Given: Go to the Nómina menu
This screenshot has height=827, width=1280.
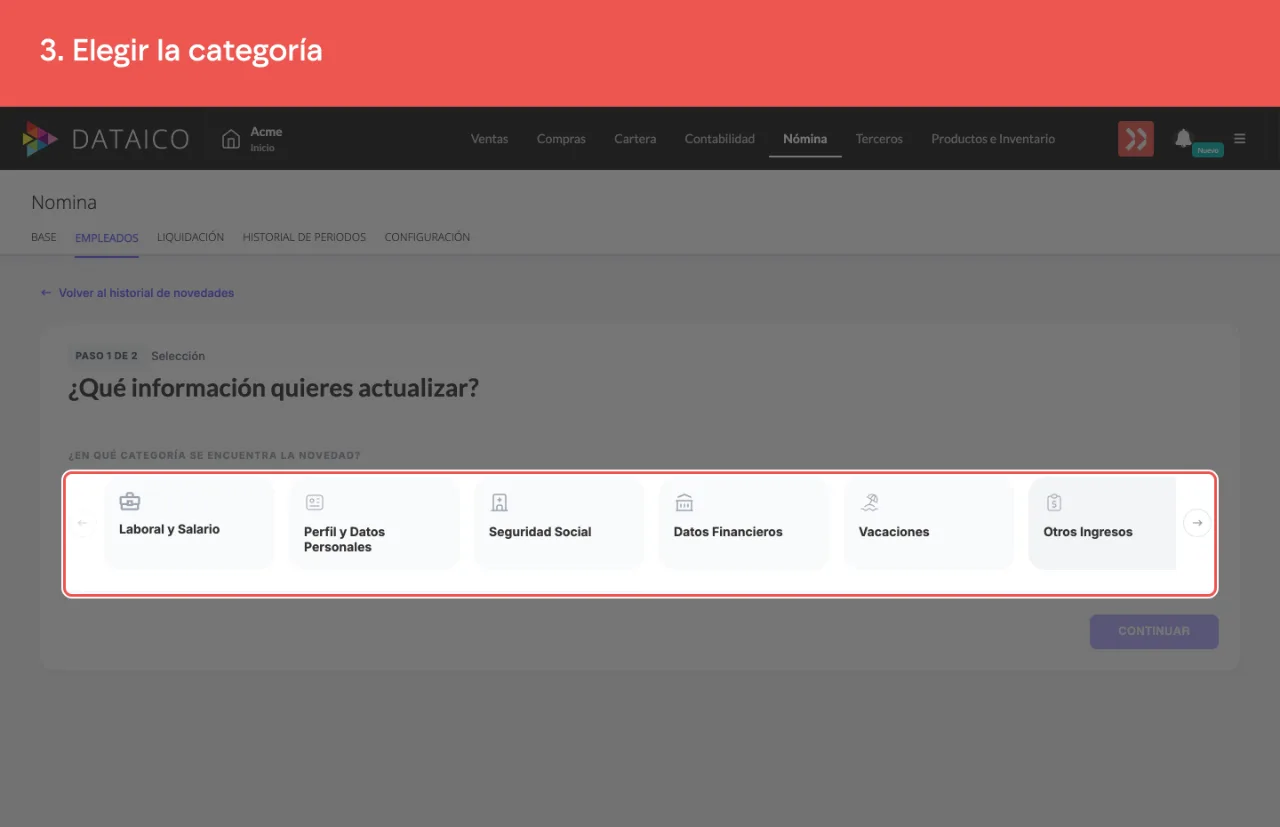Looking at the screenshot, I should coord(805,139).
